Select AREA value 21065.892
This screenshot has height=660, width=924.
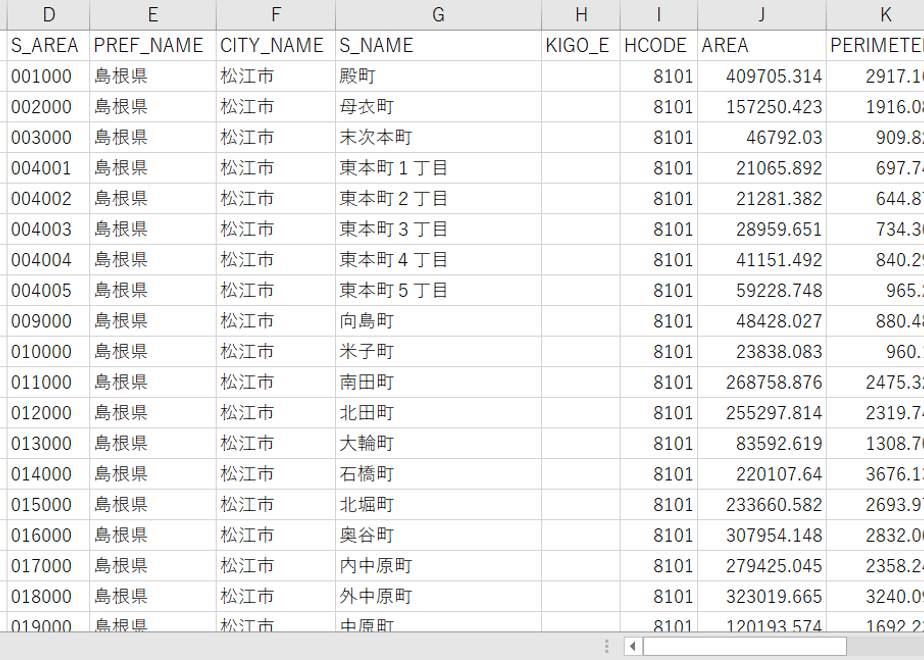click(x=762, y=168)
